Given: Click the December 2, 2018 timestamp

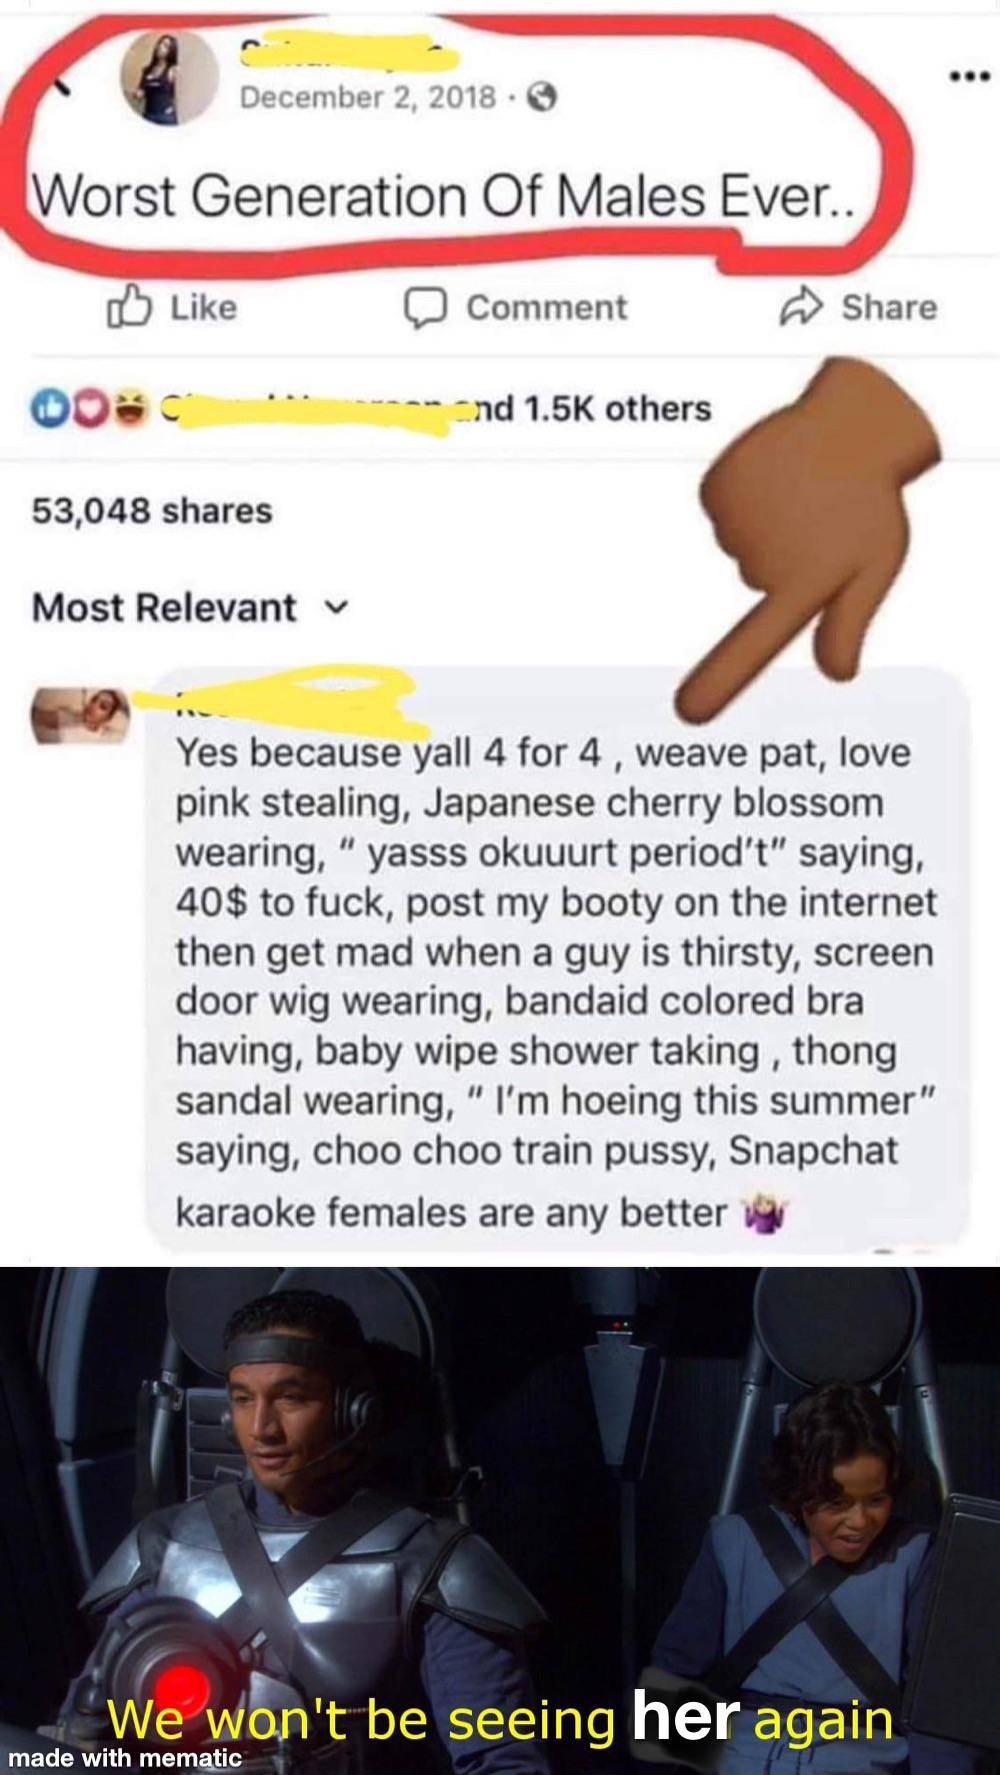Looking at the screenshot, I should 368,98.
